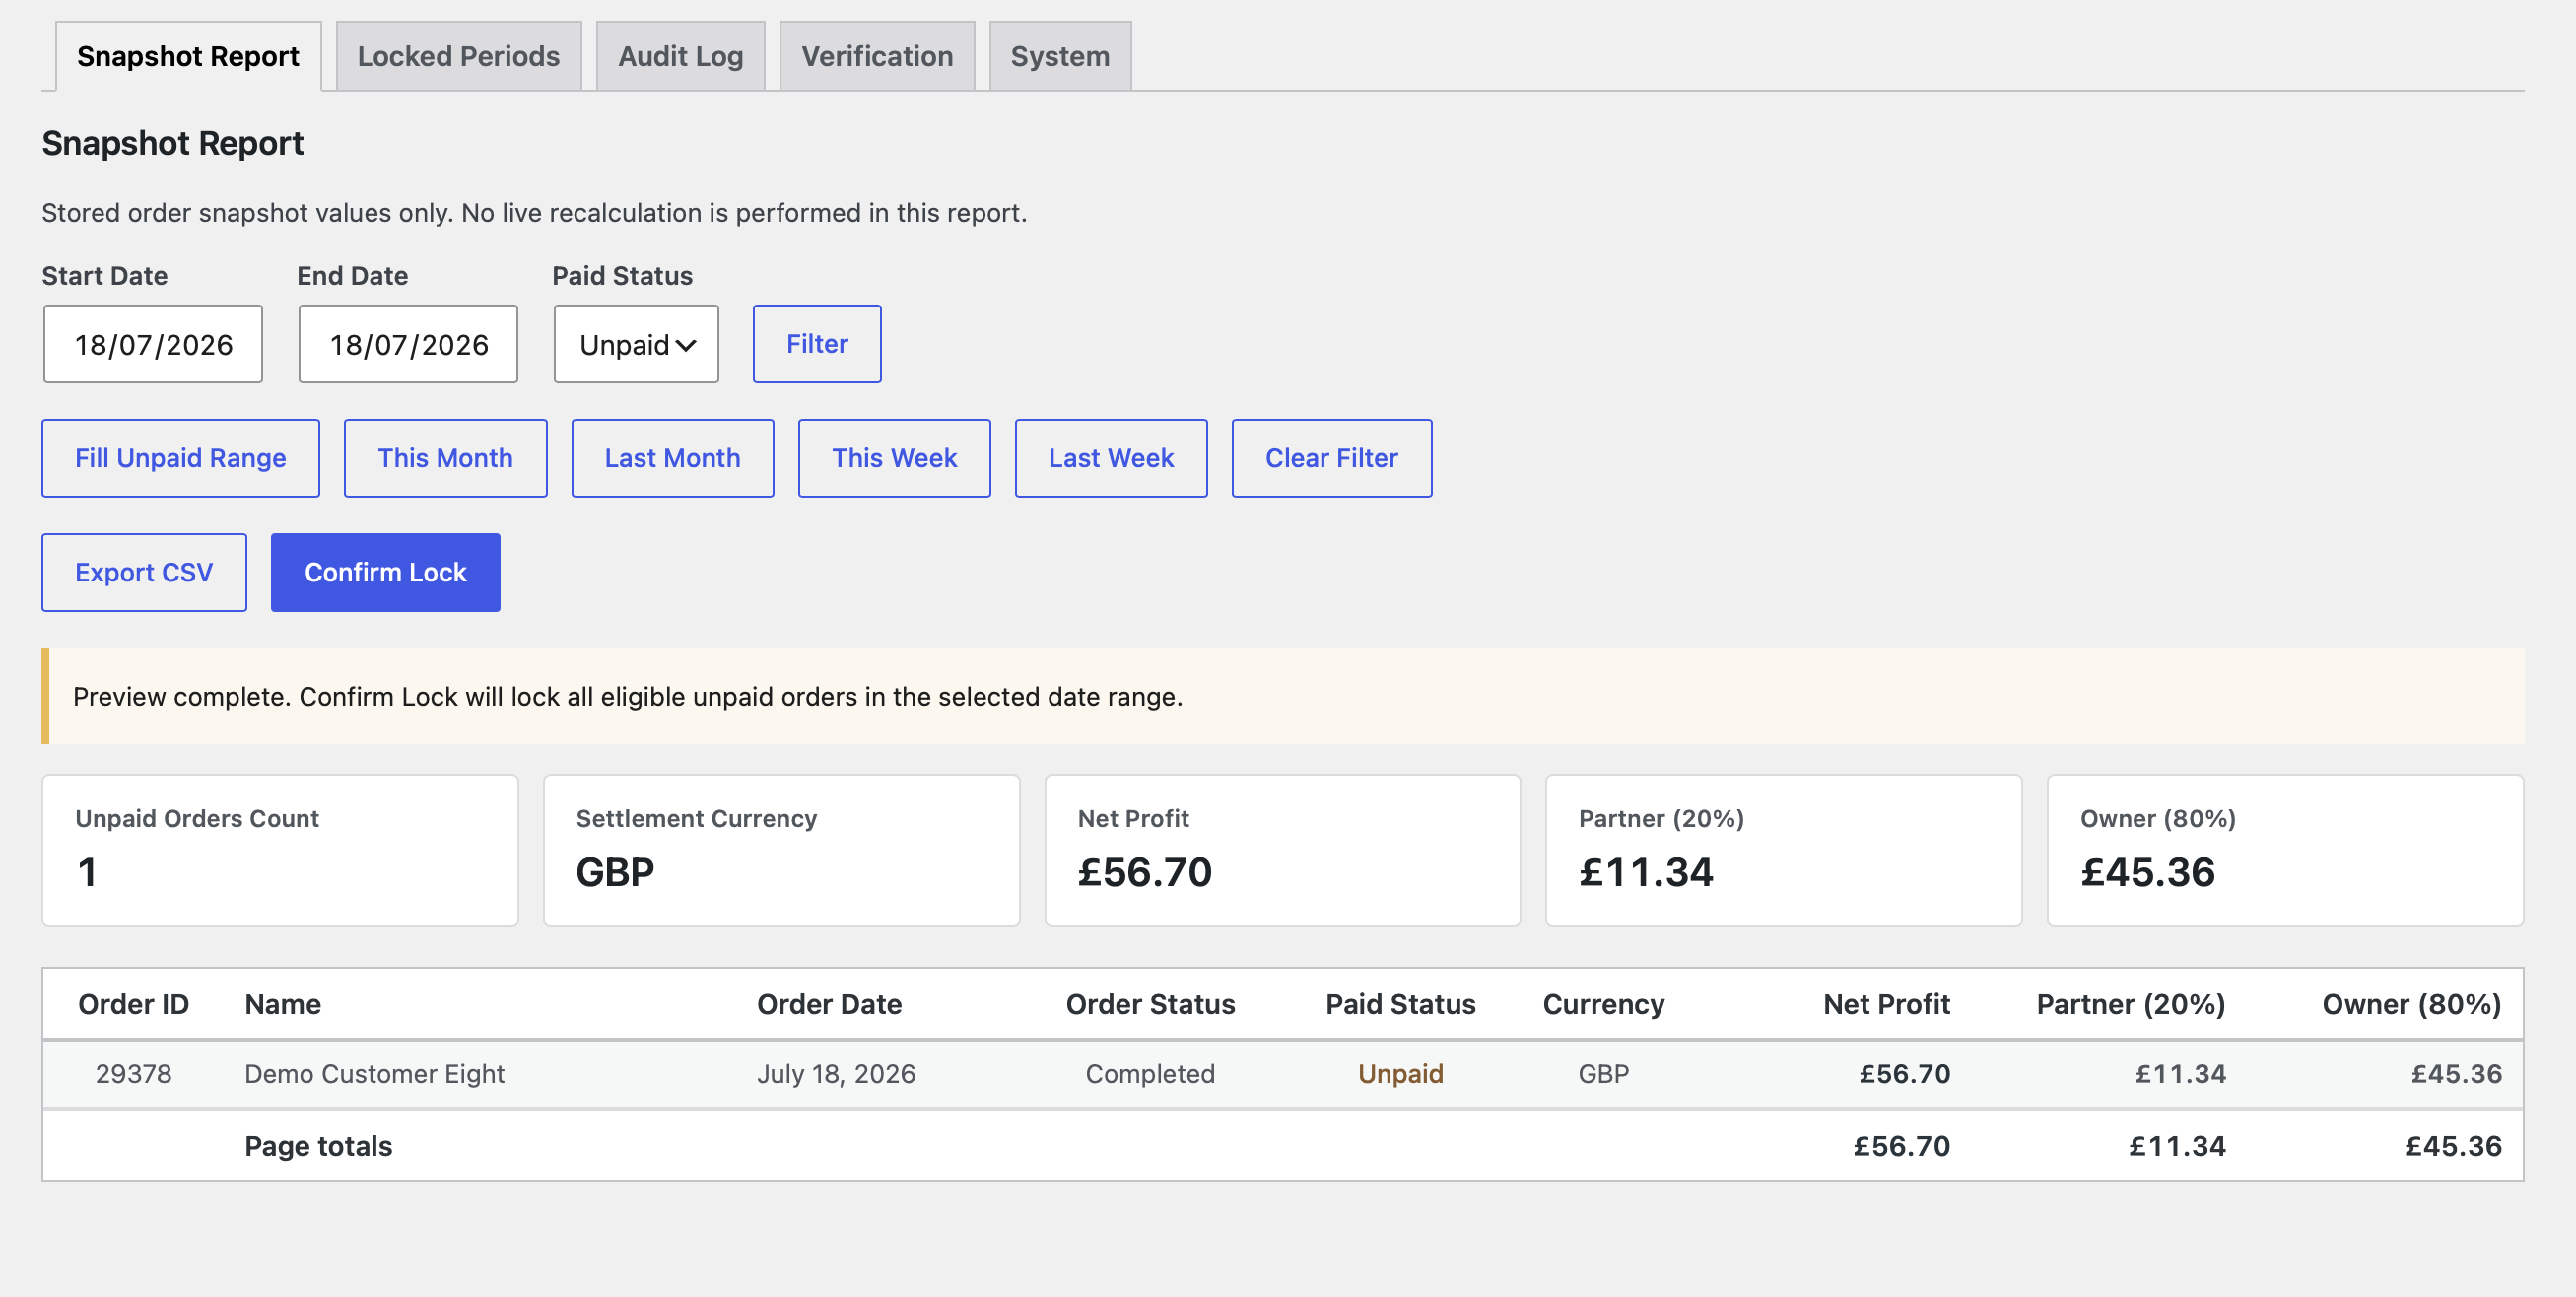Viewport: 2576px width, 1297px height.
Task: Select the This Month quick range
Action: (445, 458)
